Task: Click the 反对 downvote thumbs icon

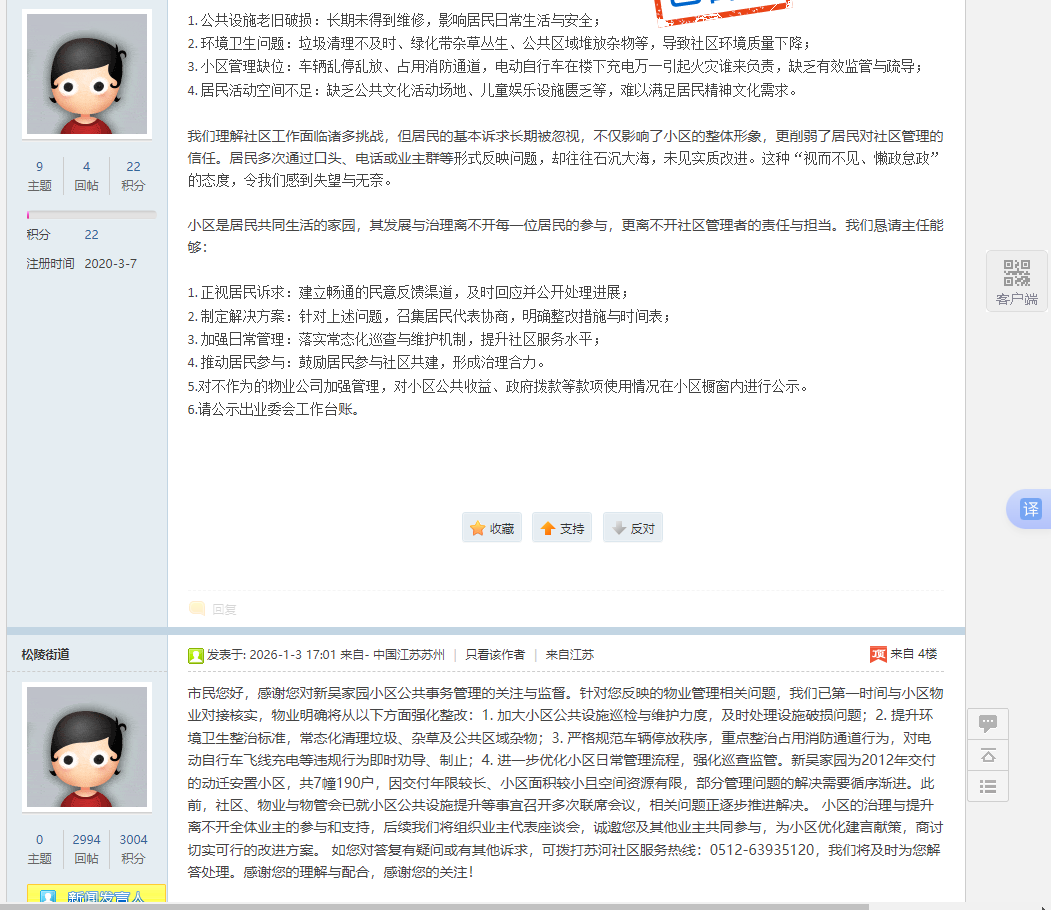Action: [619, 527]
